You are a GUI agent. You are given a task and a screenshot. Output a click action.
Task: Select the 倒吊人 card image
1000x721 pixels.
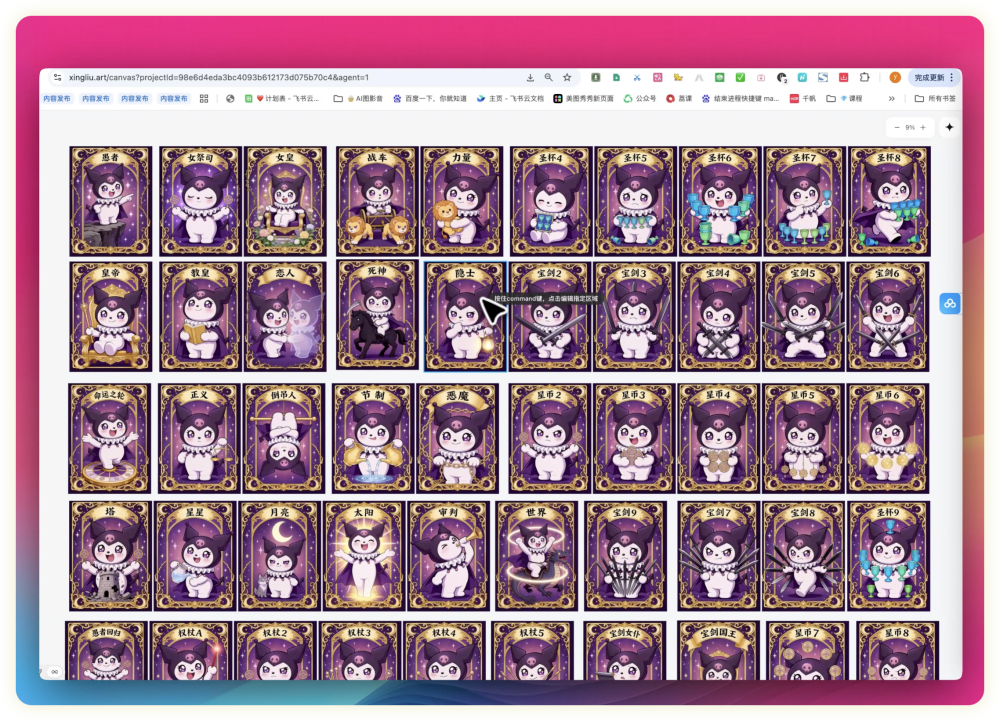[x=284, y=439]
